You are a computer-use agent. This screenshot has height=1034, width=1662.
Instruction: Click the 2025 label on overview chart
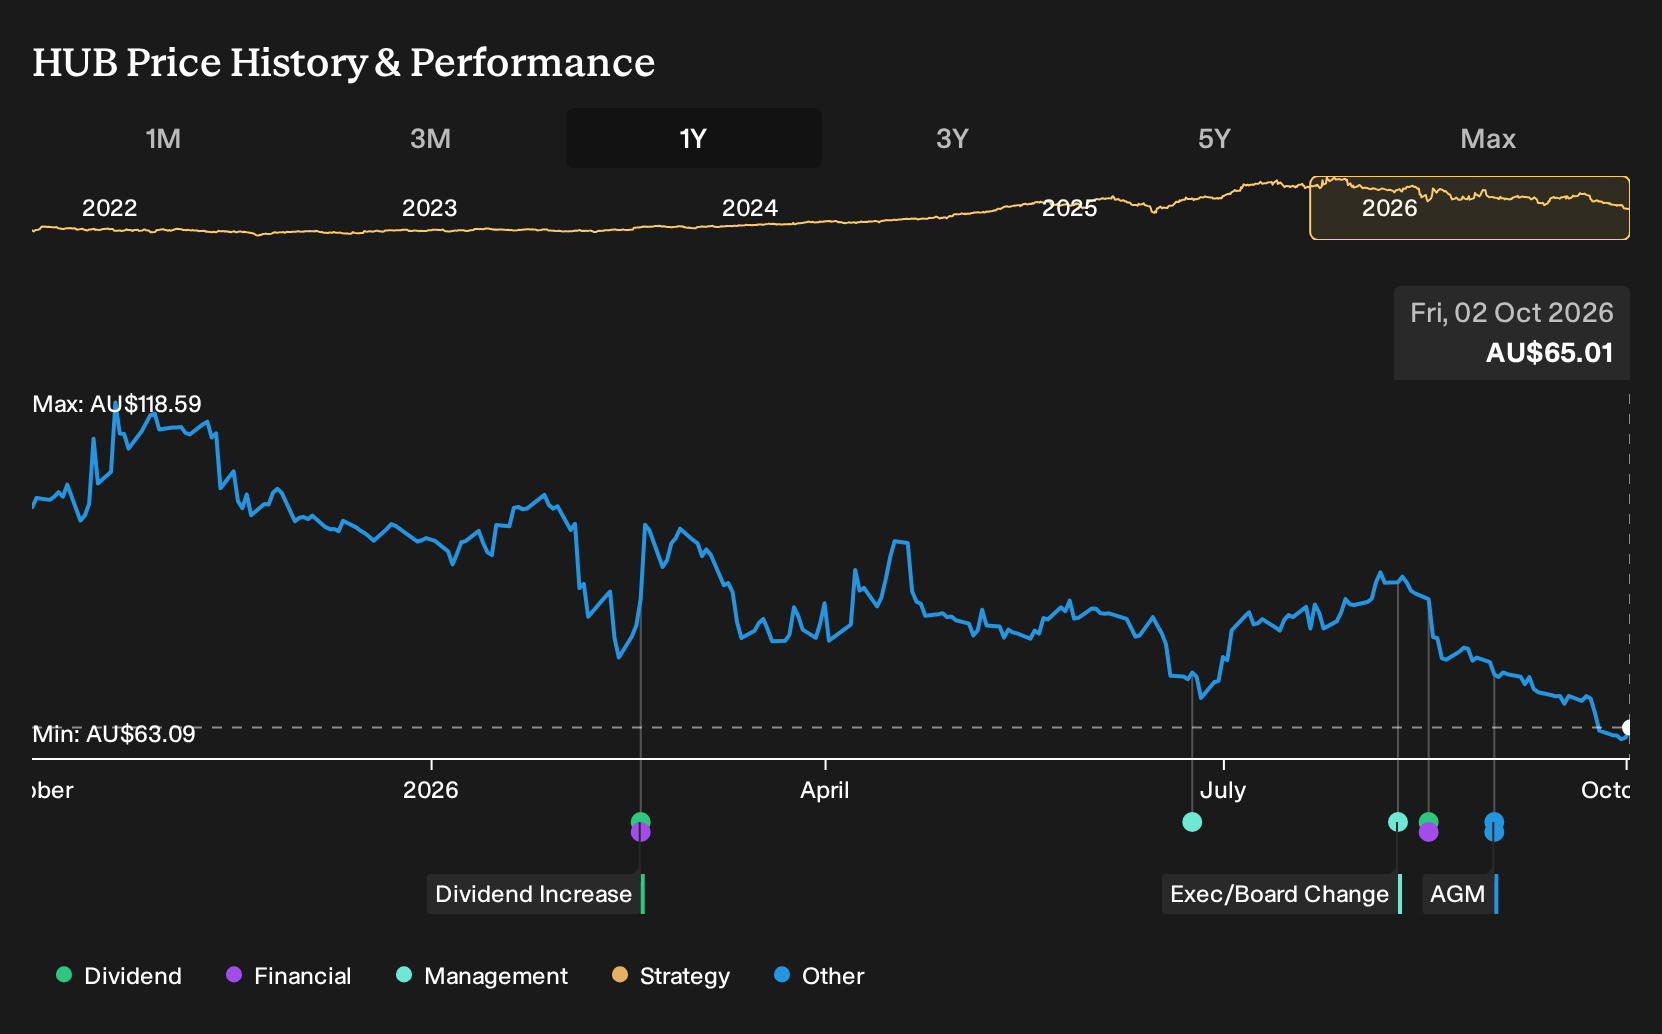1070,208
